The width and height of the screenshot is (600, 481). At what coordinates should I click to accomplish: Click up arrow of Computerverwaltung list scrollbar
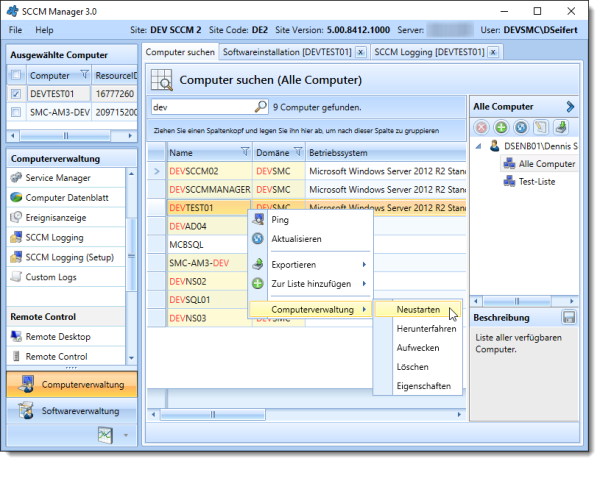coord(131,173)
